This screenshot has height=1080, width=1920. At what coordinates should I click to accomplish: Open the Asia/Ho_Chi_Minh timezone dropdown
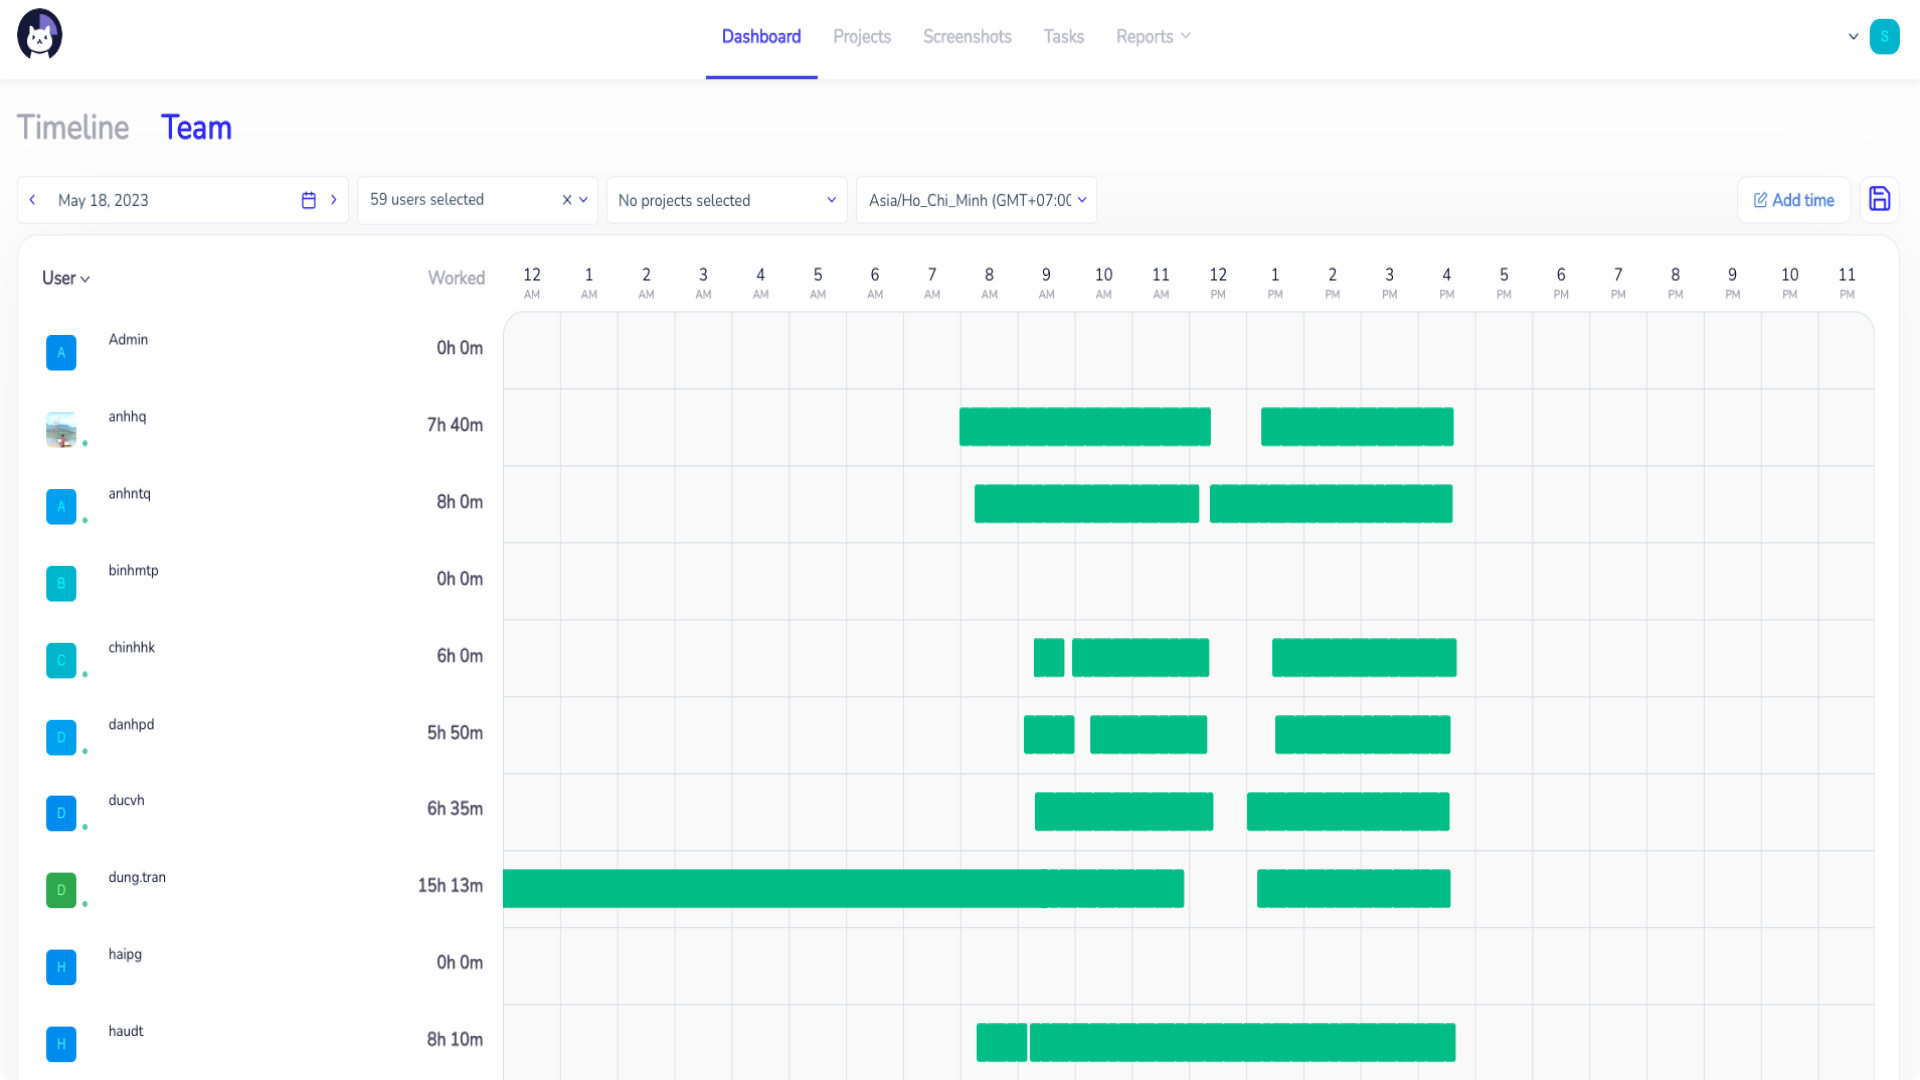pyautogui.click(x=976, y=200)
